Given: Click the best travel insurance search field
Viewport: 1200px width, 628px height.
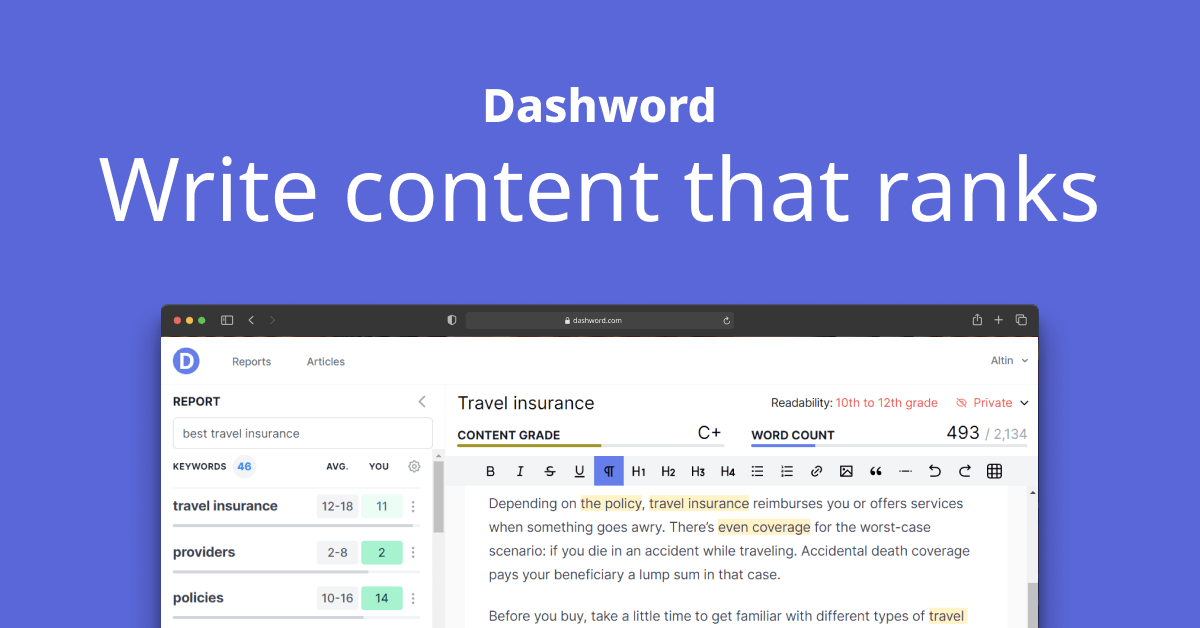Looking at the screenshot, I should pos(302,433).
